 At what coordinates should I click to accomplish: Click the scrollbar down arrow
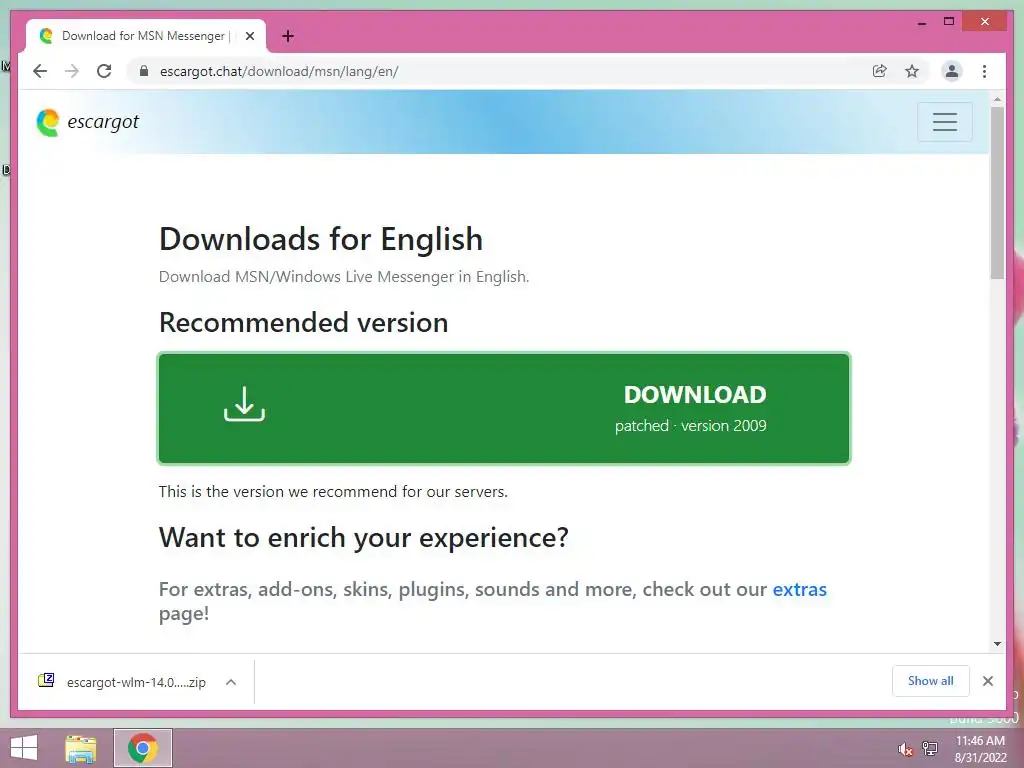tap(997, 644)
